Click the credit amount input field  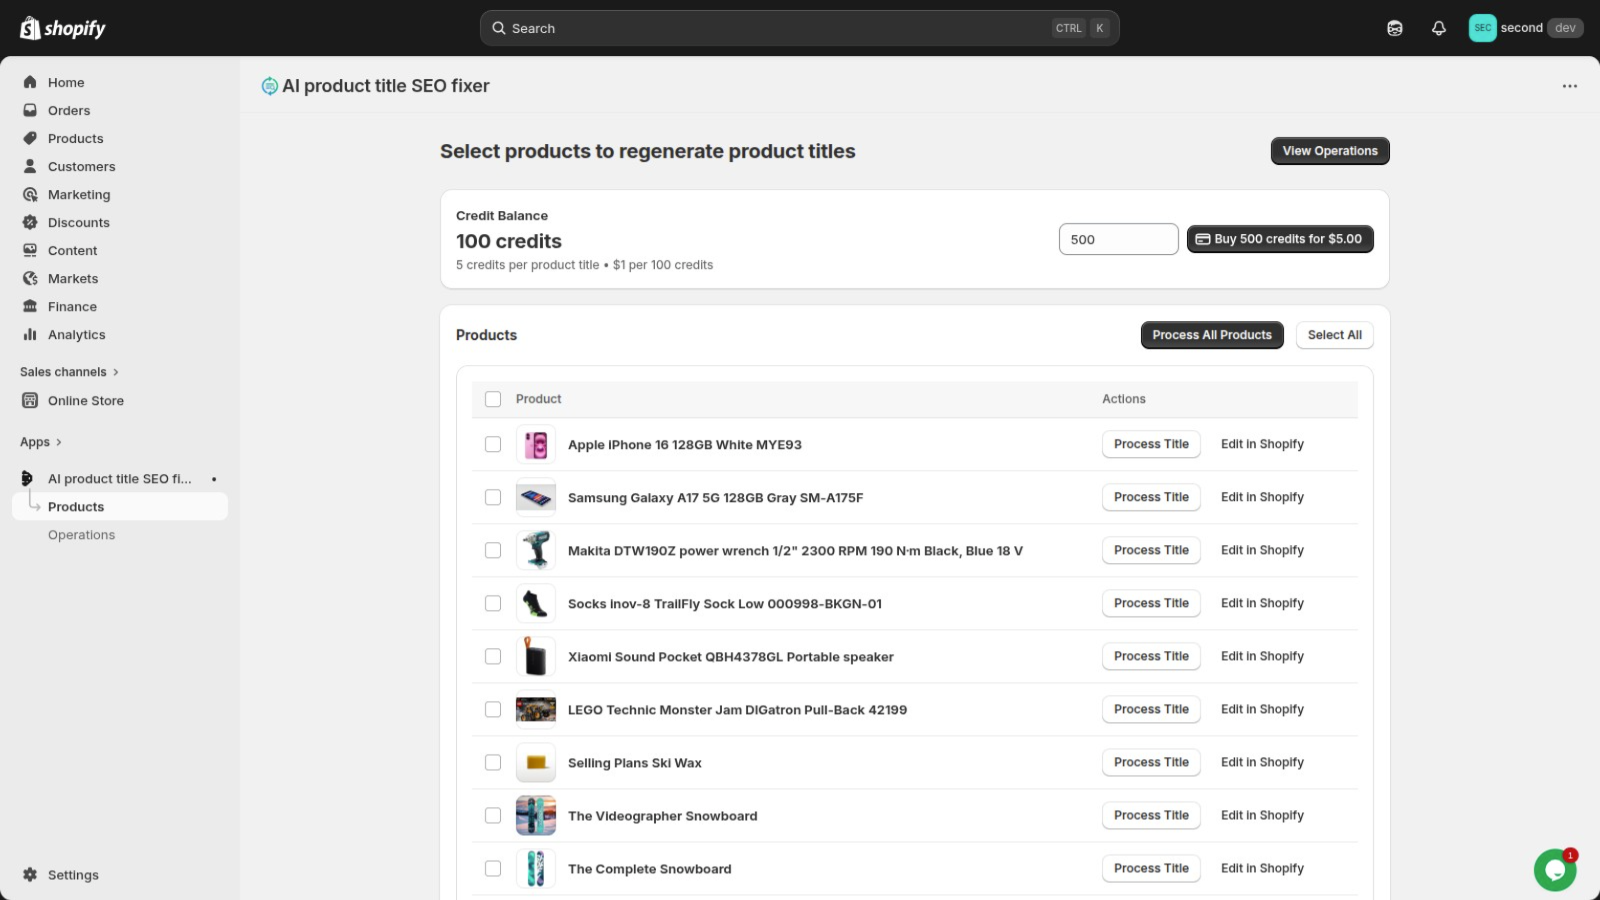tap(1118, 239)
